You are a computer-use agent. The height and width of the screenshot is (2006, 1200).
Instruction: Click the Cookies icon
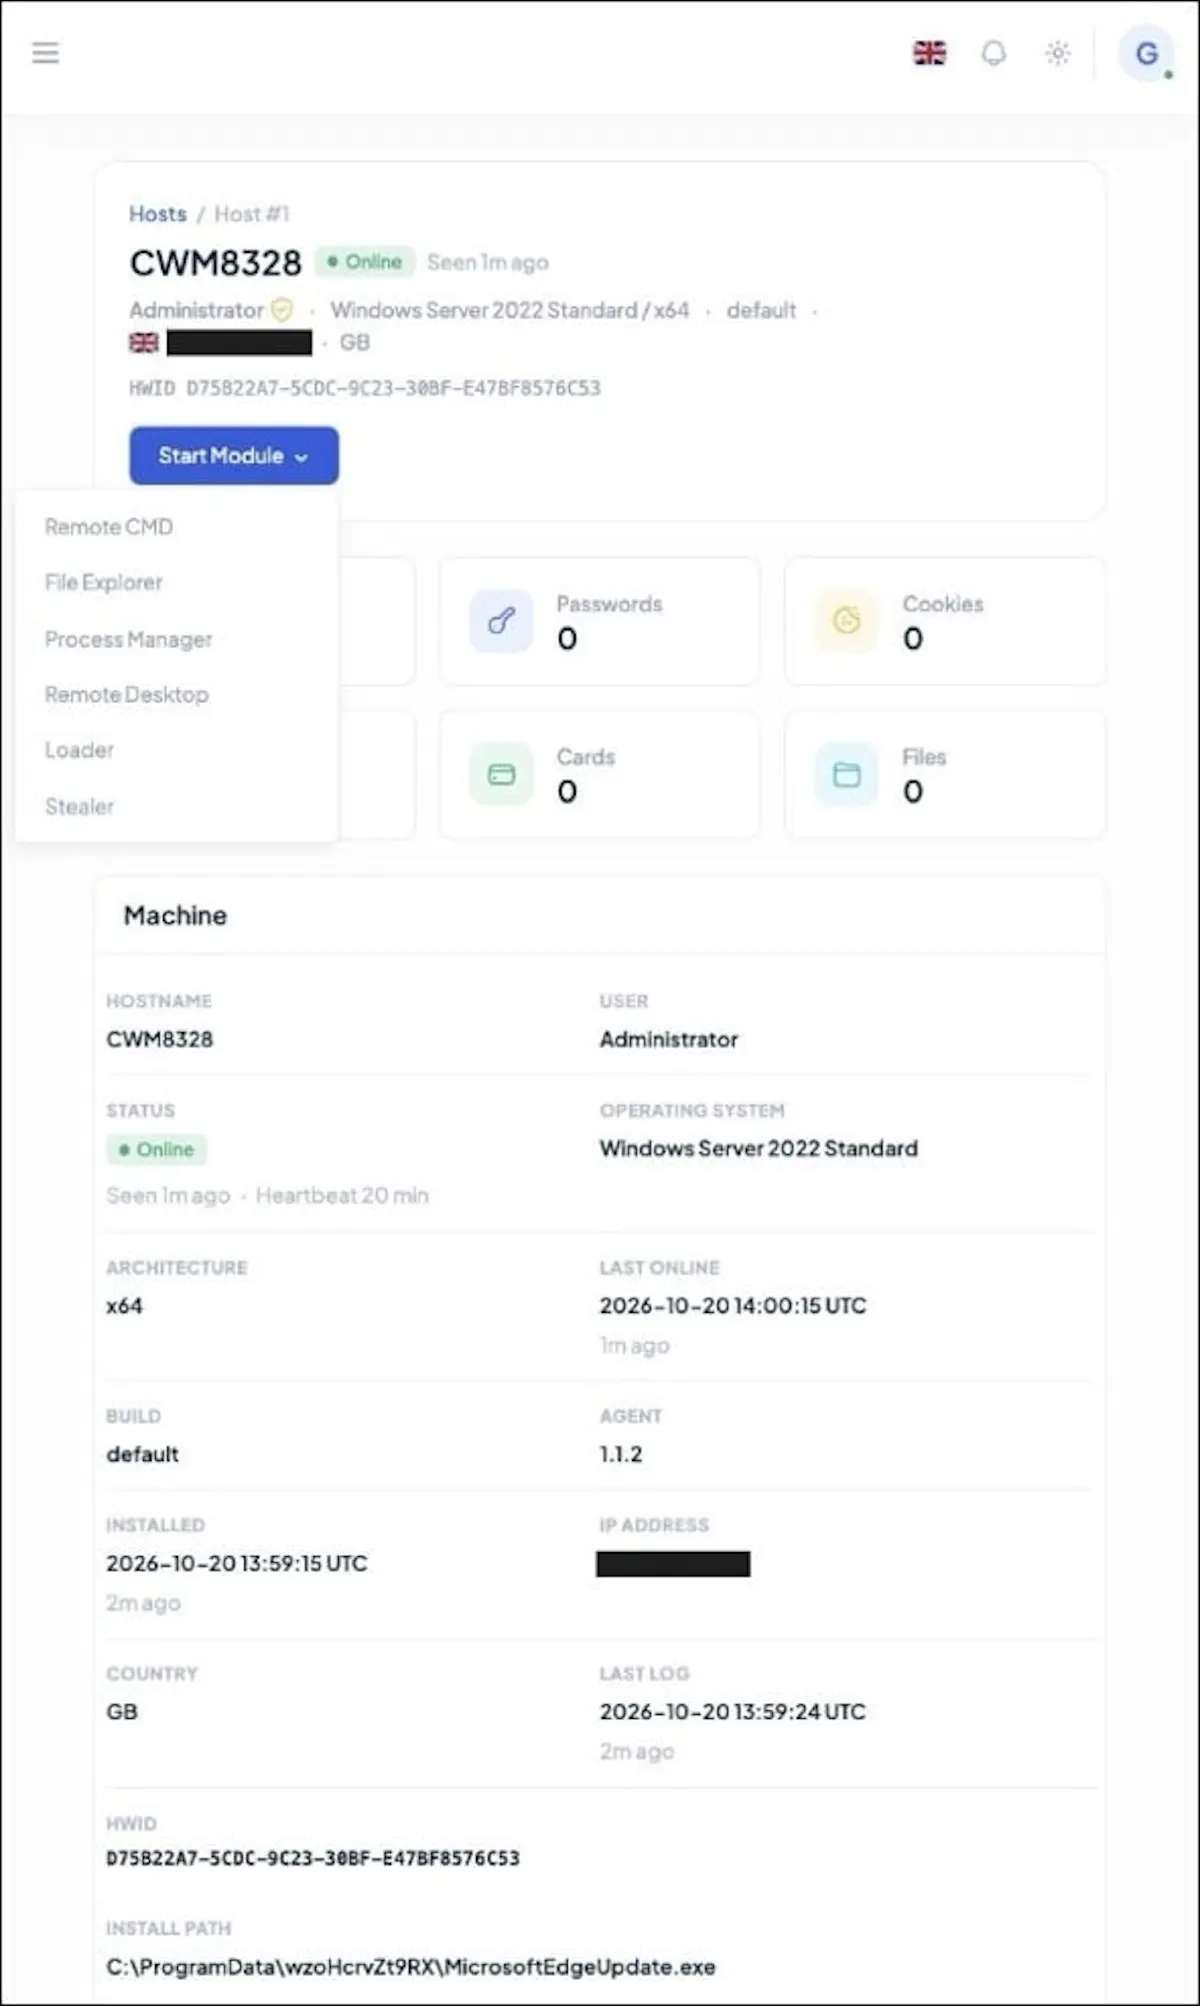[x=847, y=620]
